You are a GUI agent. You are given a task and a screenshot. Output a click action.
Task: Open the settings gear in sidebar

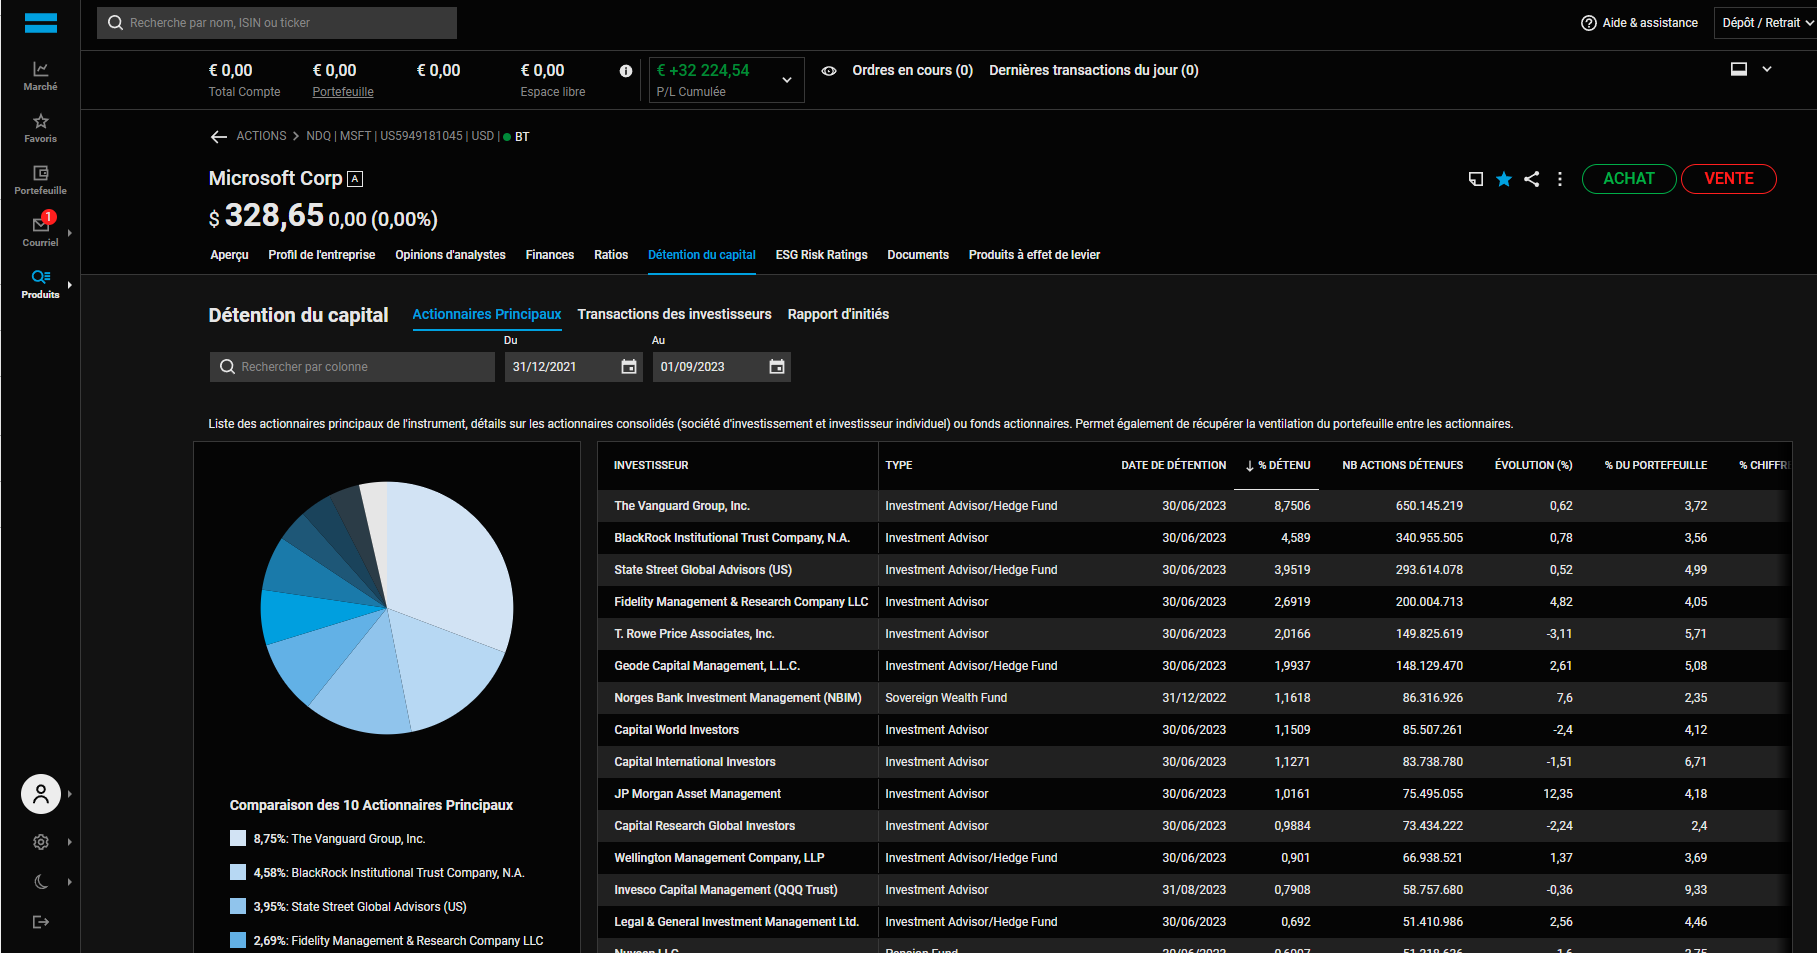(x=41, y=842)
